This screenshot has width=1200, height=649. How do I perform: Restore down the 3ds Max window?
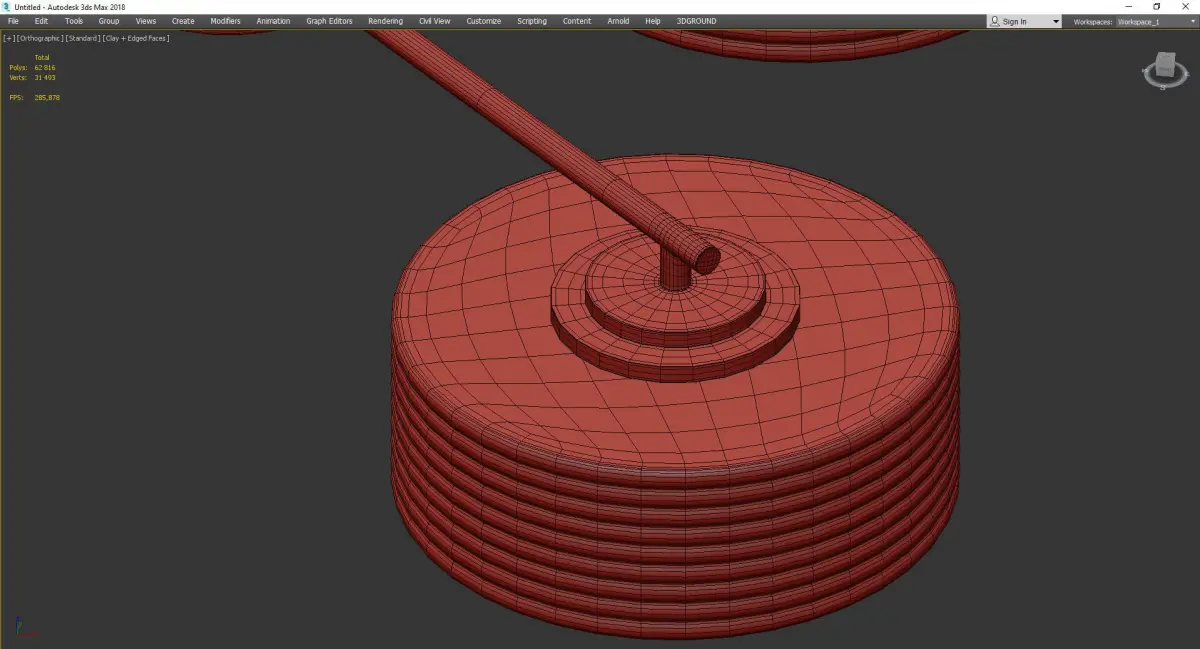pos(1157,7)
